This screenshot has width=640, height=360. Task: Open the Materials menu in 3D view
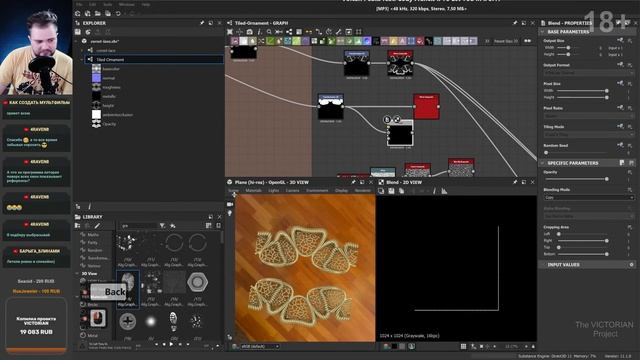[x=253, y=191]
